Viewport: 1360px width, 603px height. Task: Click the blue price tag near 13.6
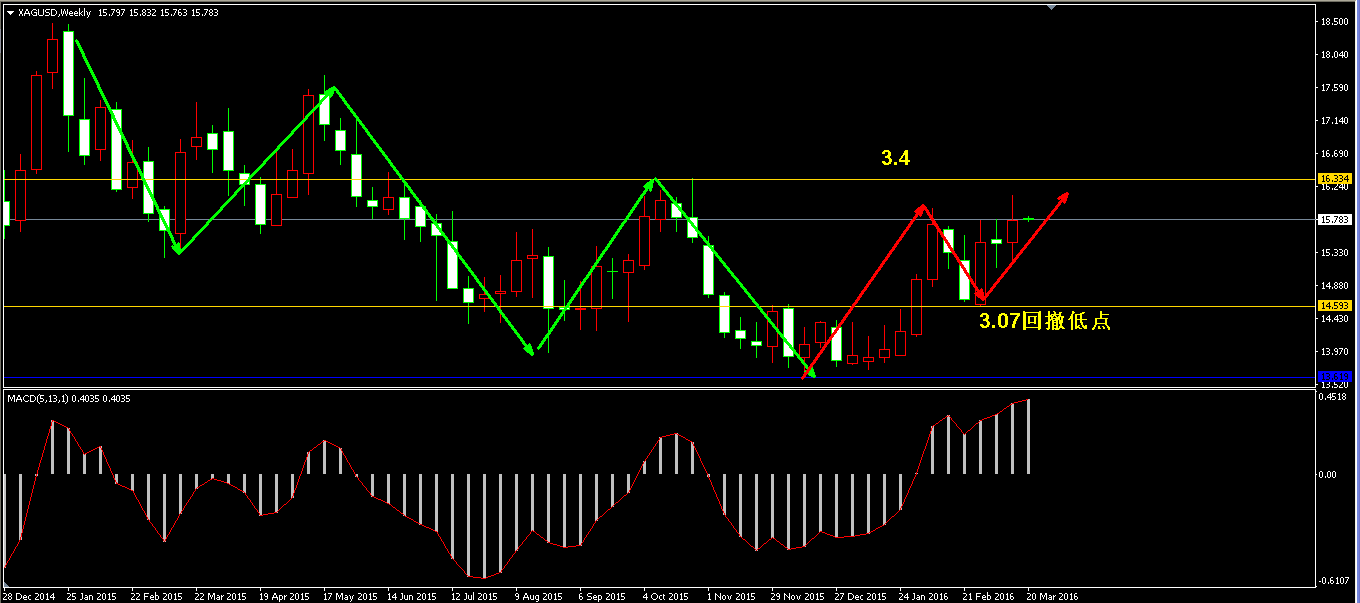tap(1334, 376)
